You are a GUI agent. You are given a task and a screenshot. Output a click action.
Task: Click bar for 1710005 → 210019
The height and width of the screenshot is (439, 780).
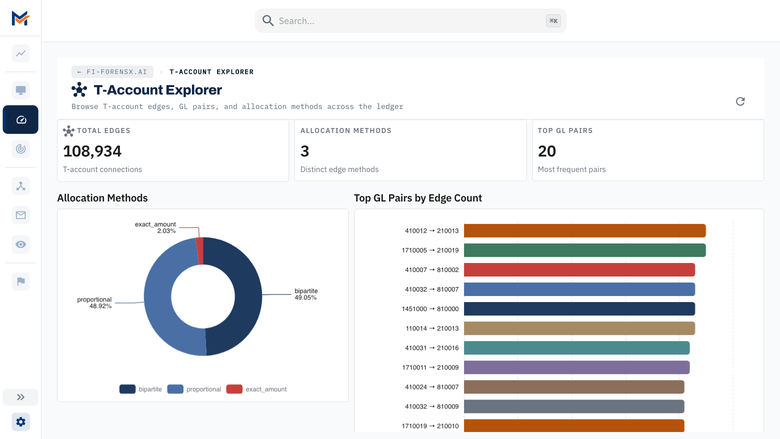585,250
